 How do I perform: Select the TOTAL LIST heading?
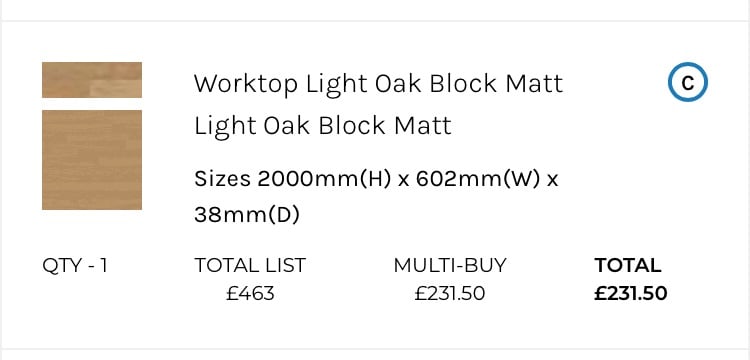250,265
